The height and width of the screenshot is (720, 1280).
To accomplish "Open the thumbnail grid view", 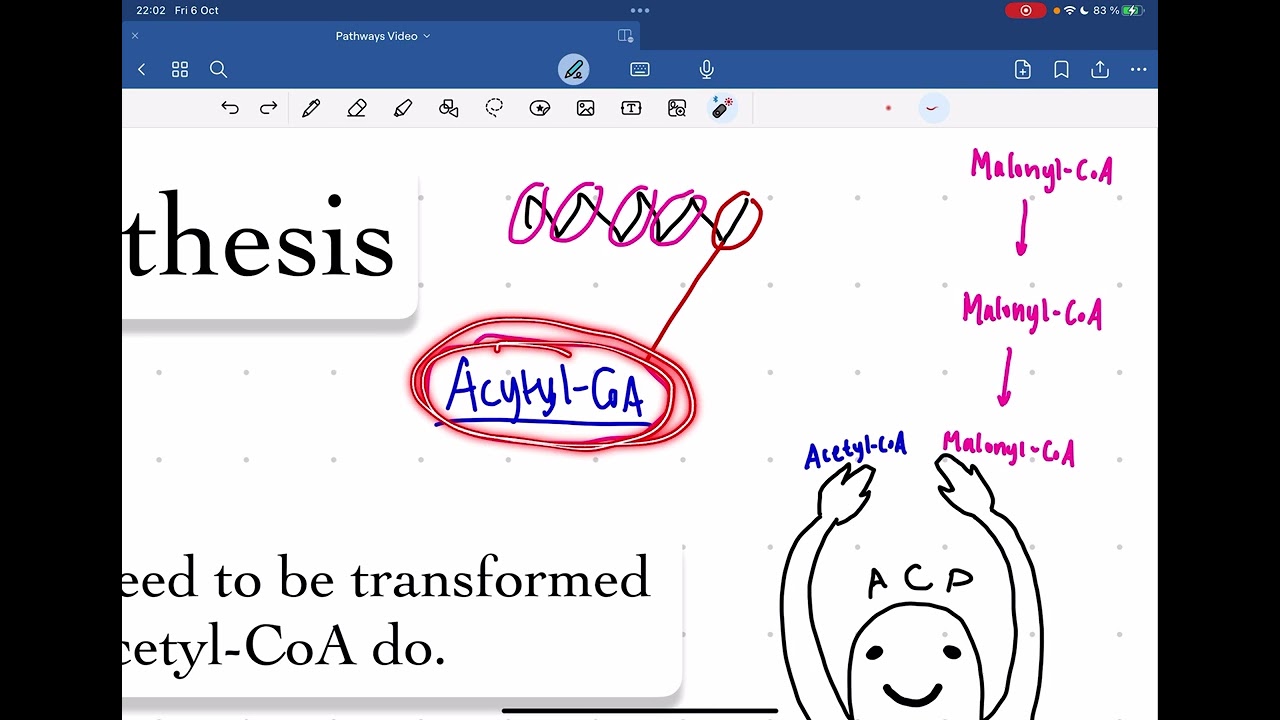I will click(x=180, y=70).
